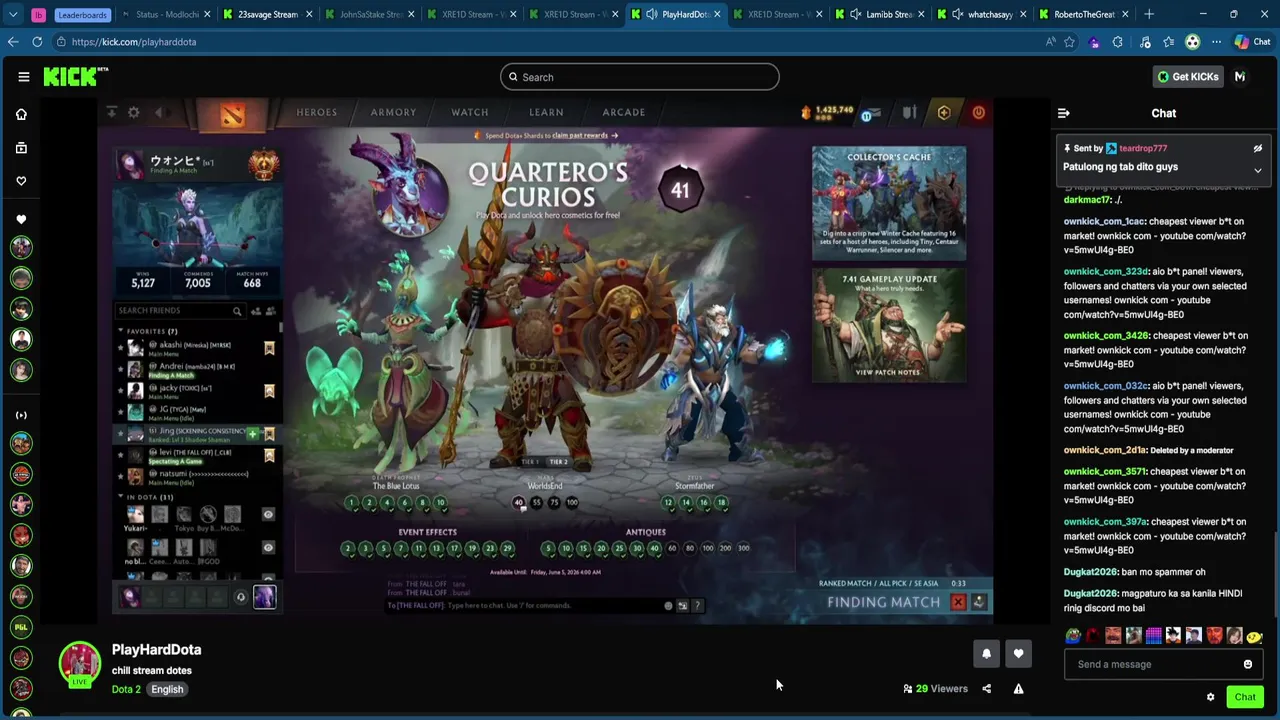1280x720 pixels.
Task: Collapse the Favorites friends group
Action: pos(121,331)
